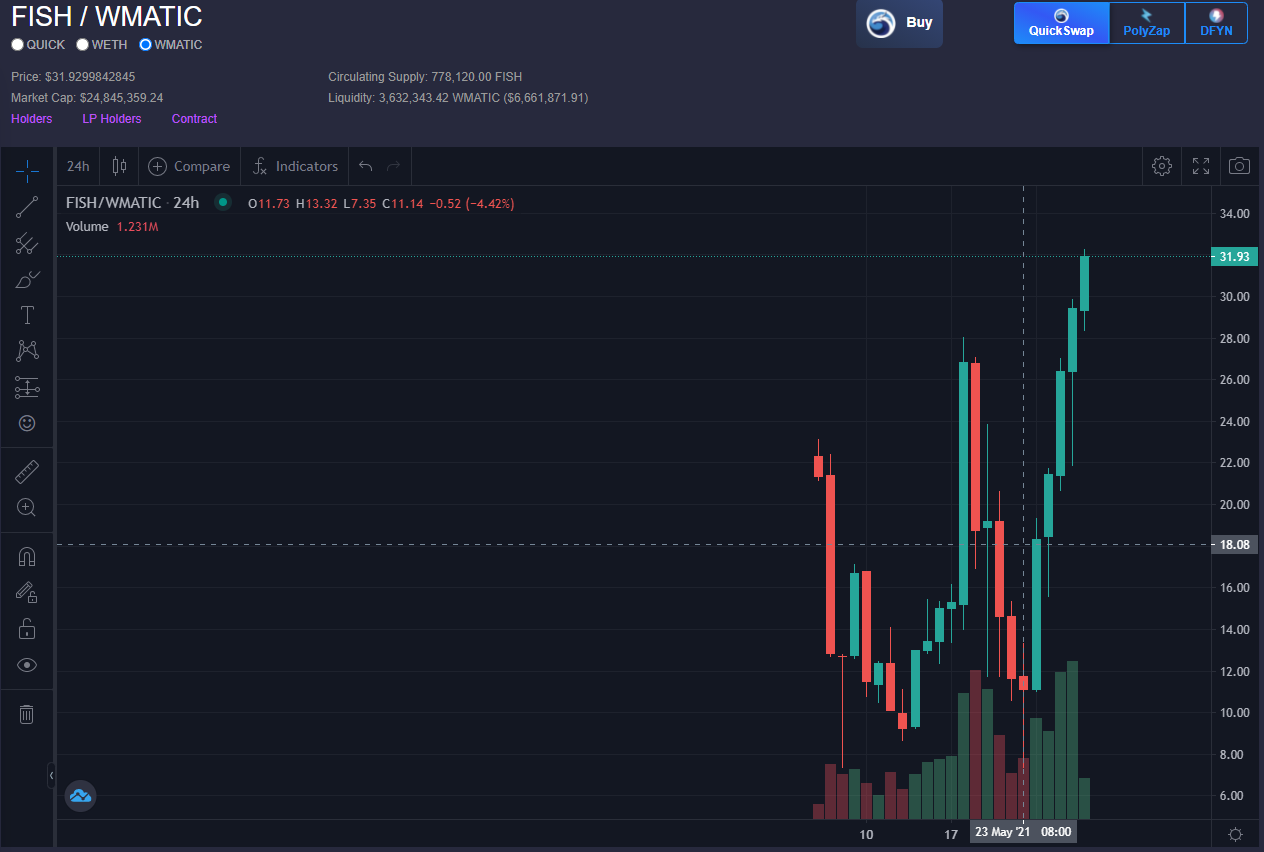Open the emoji icons tool
1264x852 pixels.
(27, 423)
